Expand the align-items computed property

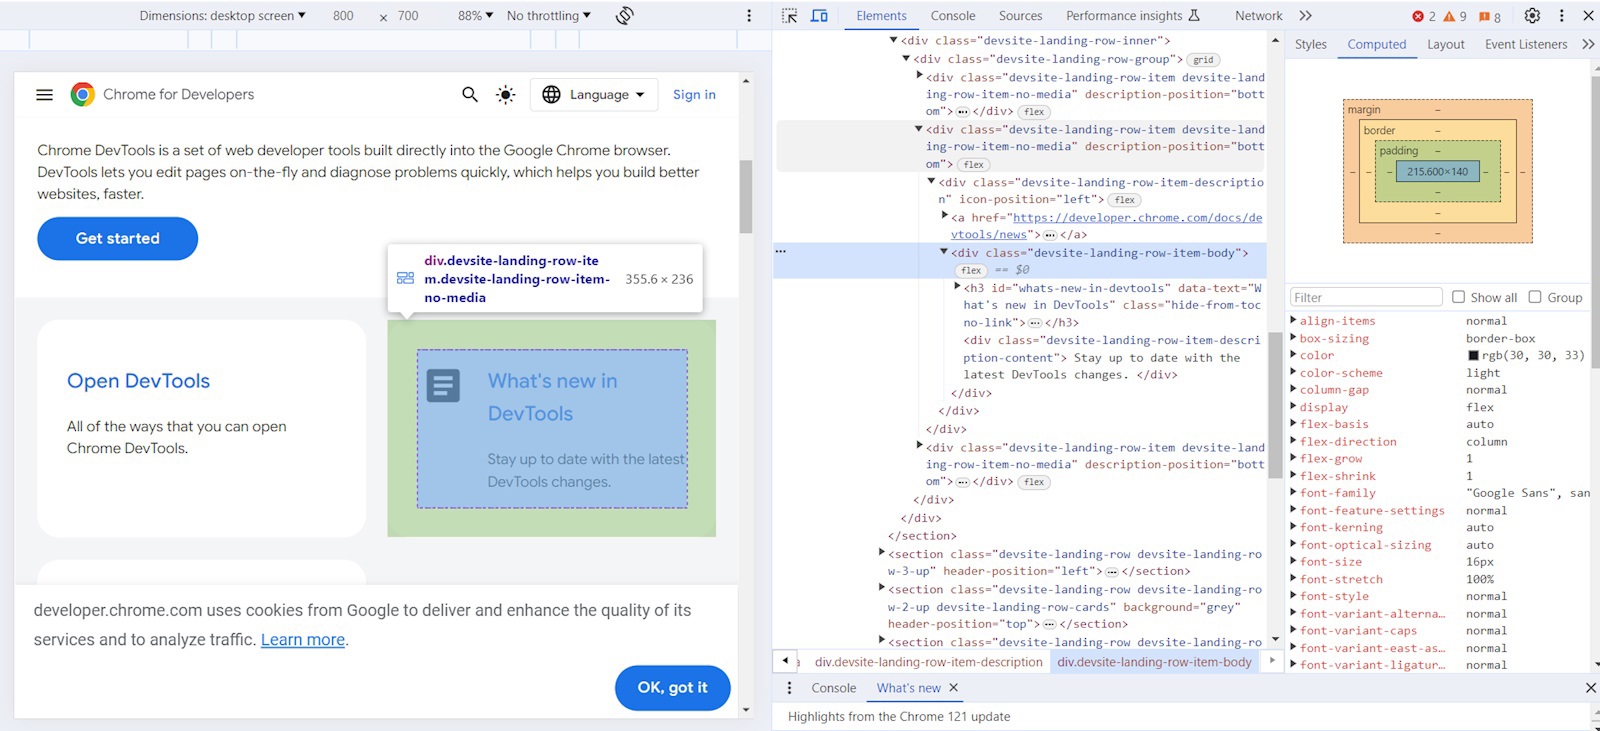(x=1293, y=321)
